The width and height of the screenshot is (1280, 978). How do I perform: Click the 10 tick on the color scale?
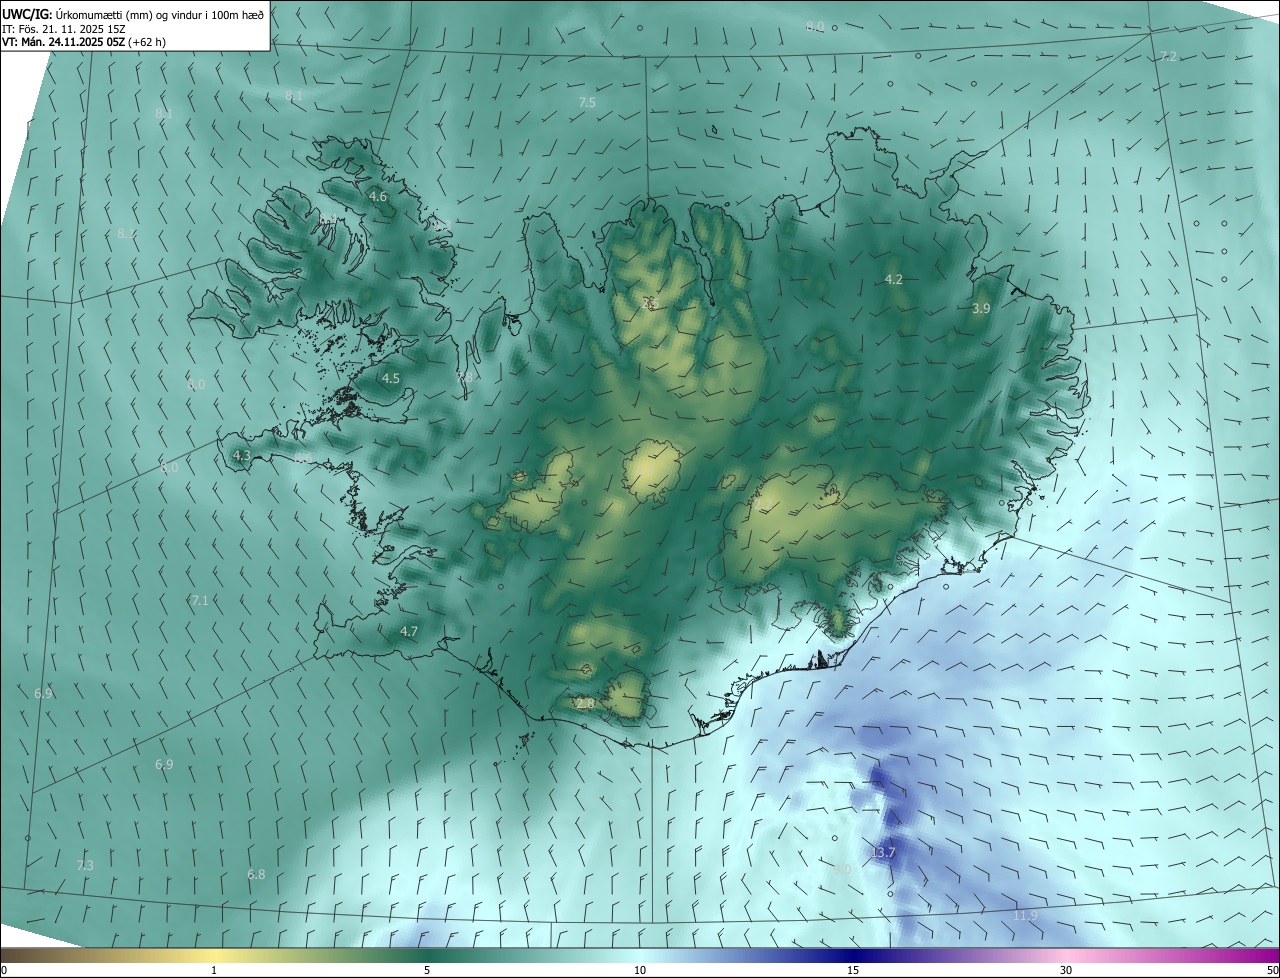point(640,970)
